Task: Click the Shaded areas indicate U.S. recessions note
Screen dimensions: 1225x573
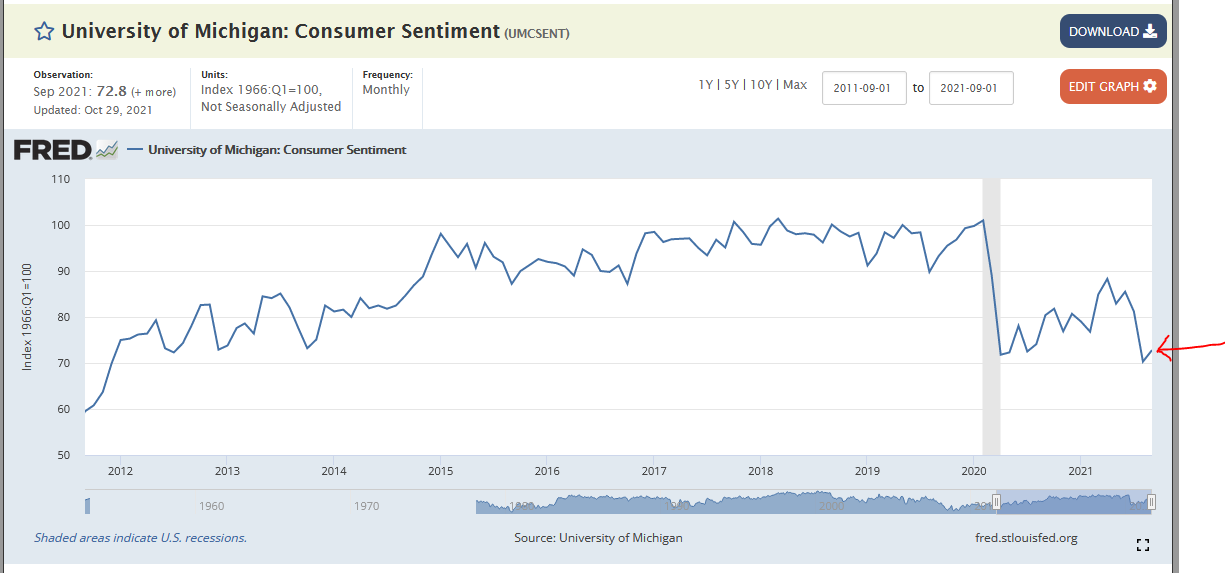Action: [x=140, y=538]
